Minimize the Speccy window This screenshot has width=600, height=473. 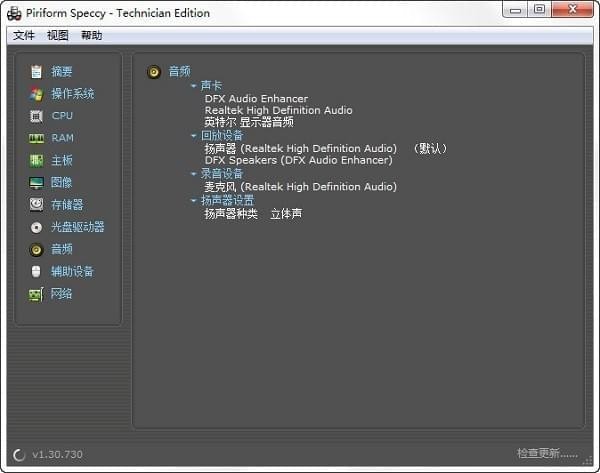(515, 10)
